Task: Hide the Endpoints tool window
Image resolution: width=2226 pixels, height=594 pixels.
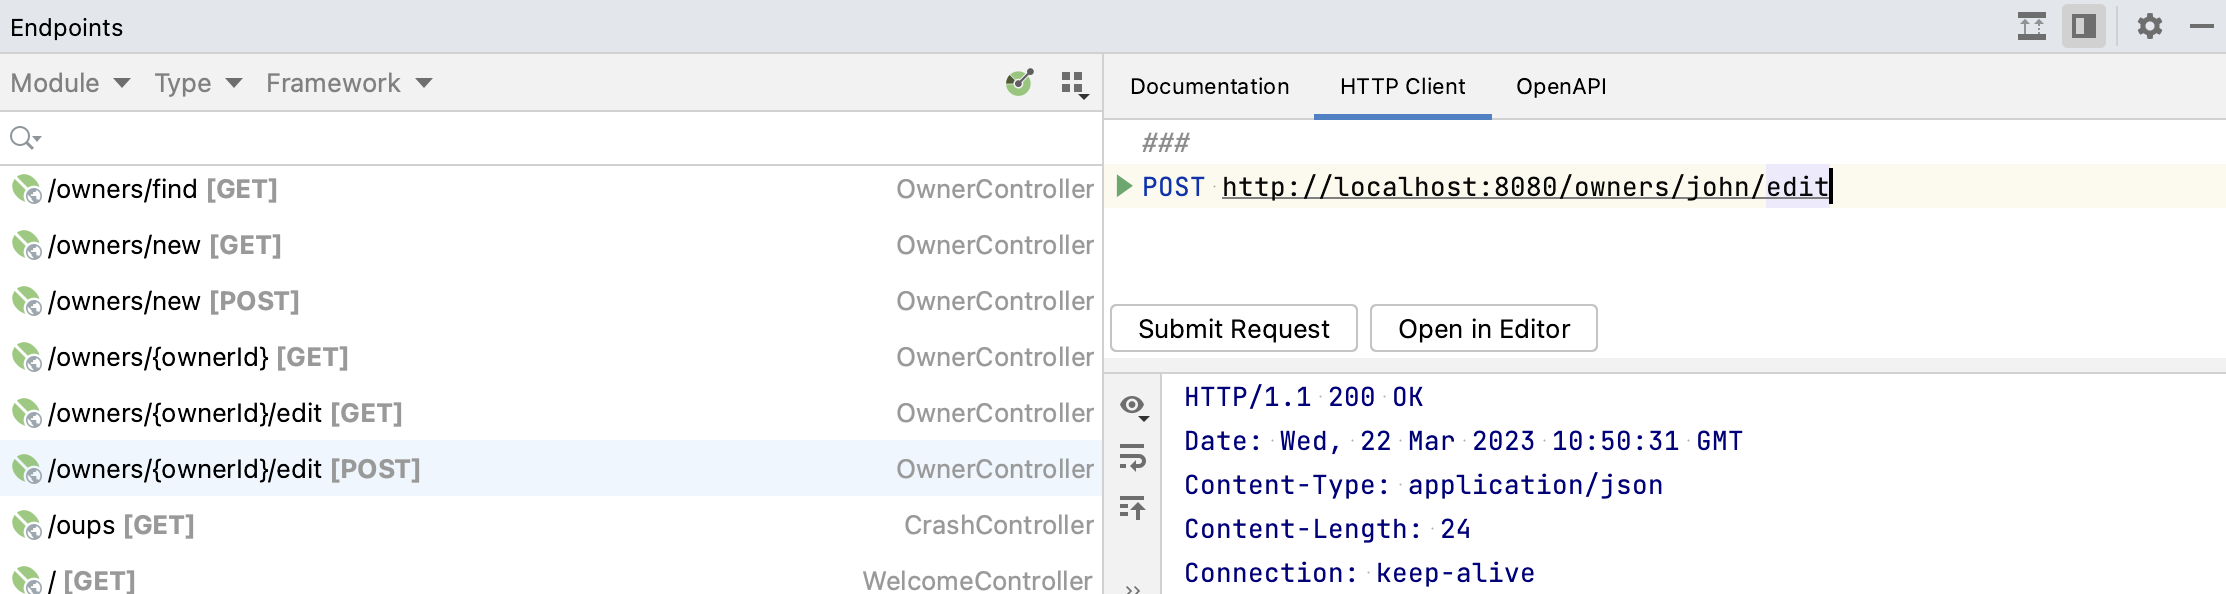Action: tap(2201, 26)
